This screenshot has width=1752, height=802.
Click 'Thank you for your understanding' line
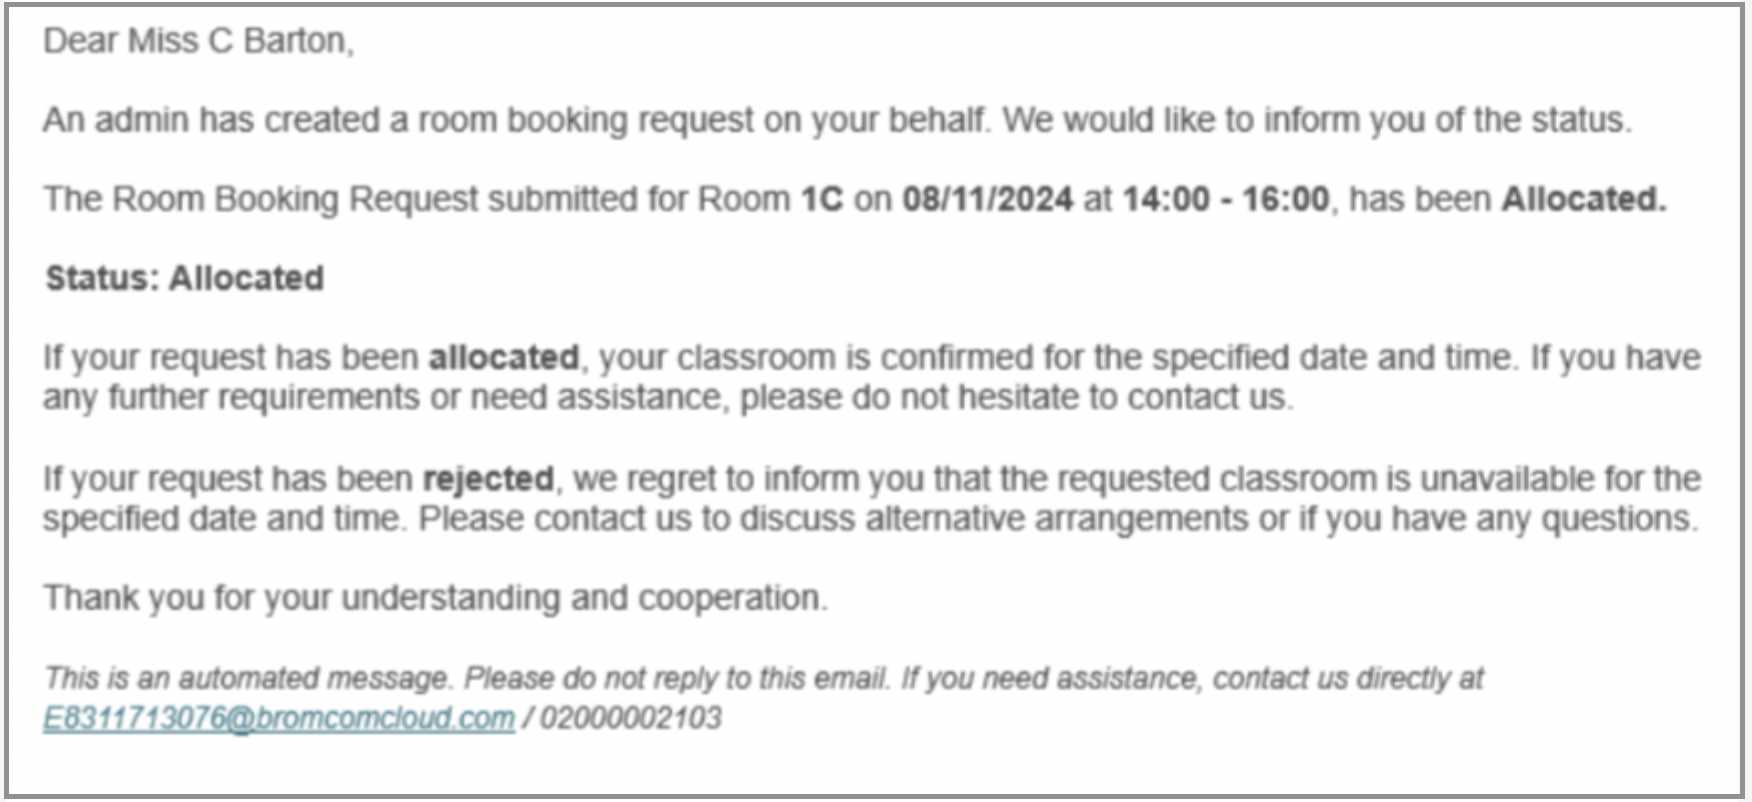(x=435, y=598)
